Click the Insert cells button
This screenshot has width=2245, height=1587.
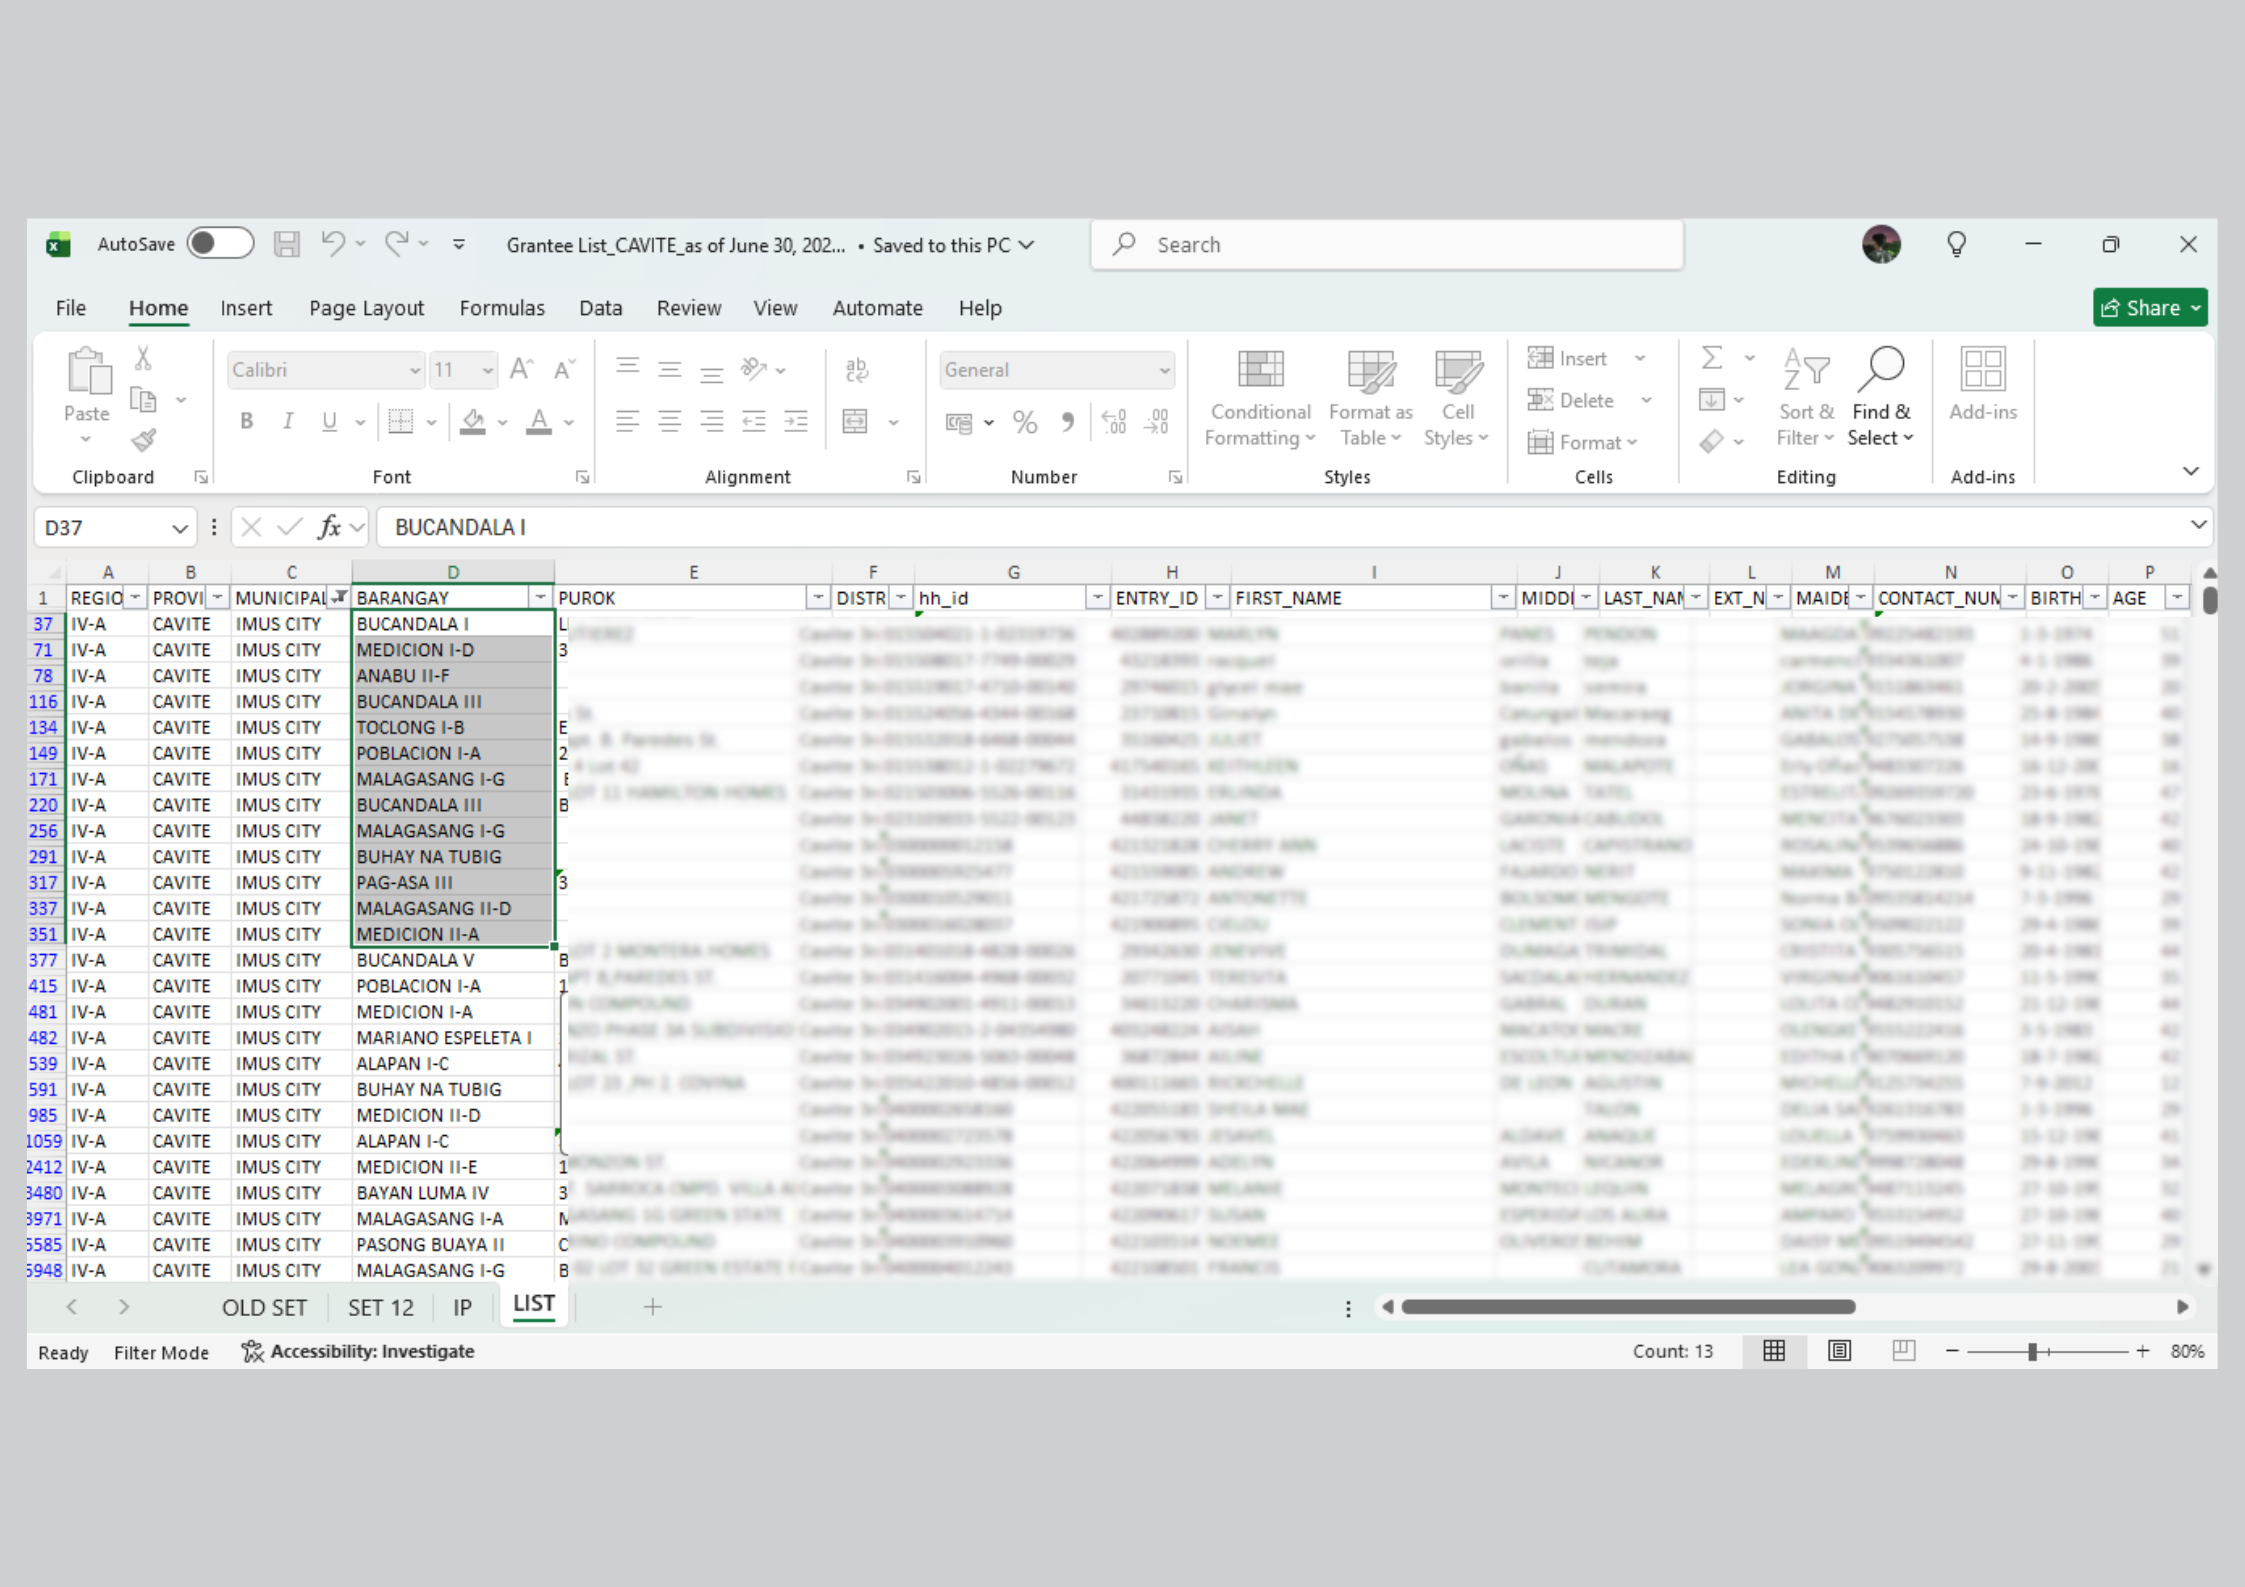pyautogui.click(x=1567, y=358)
